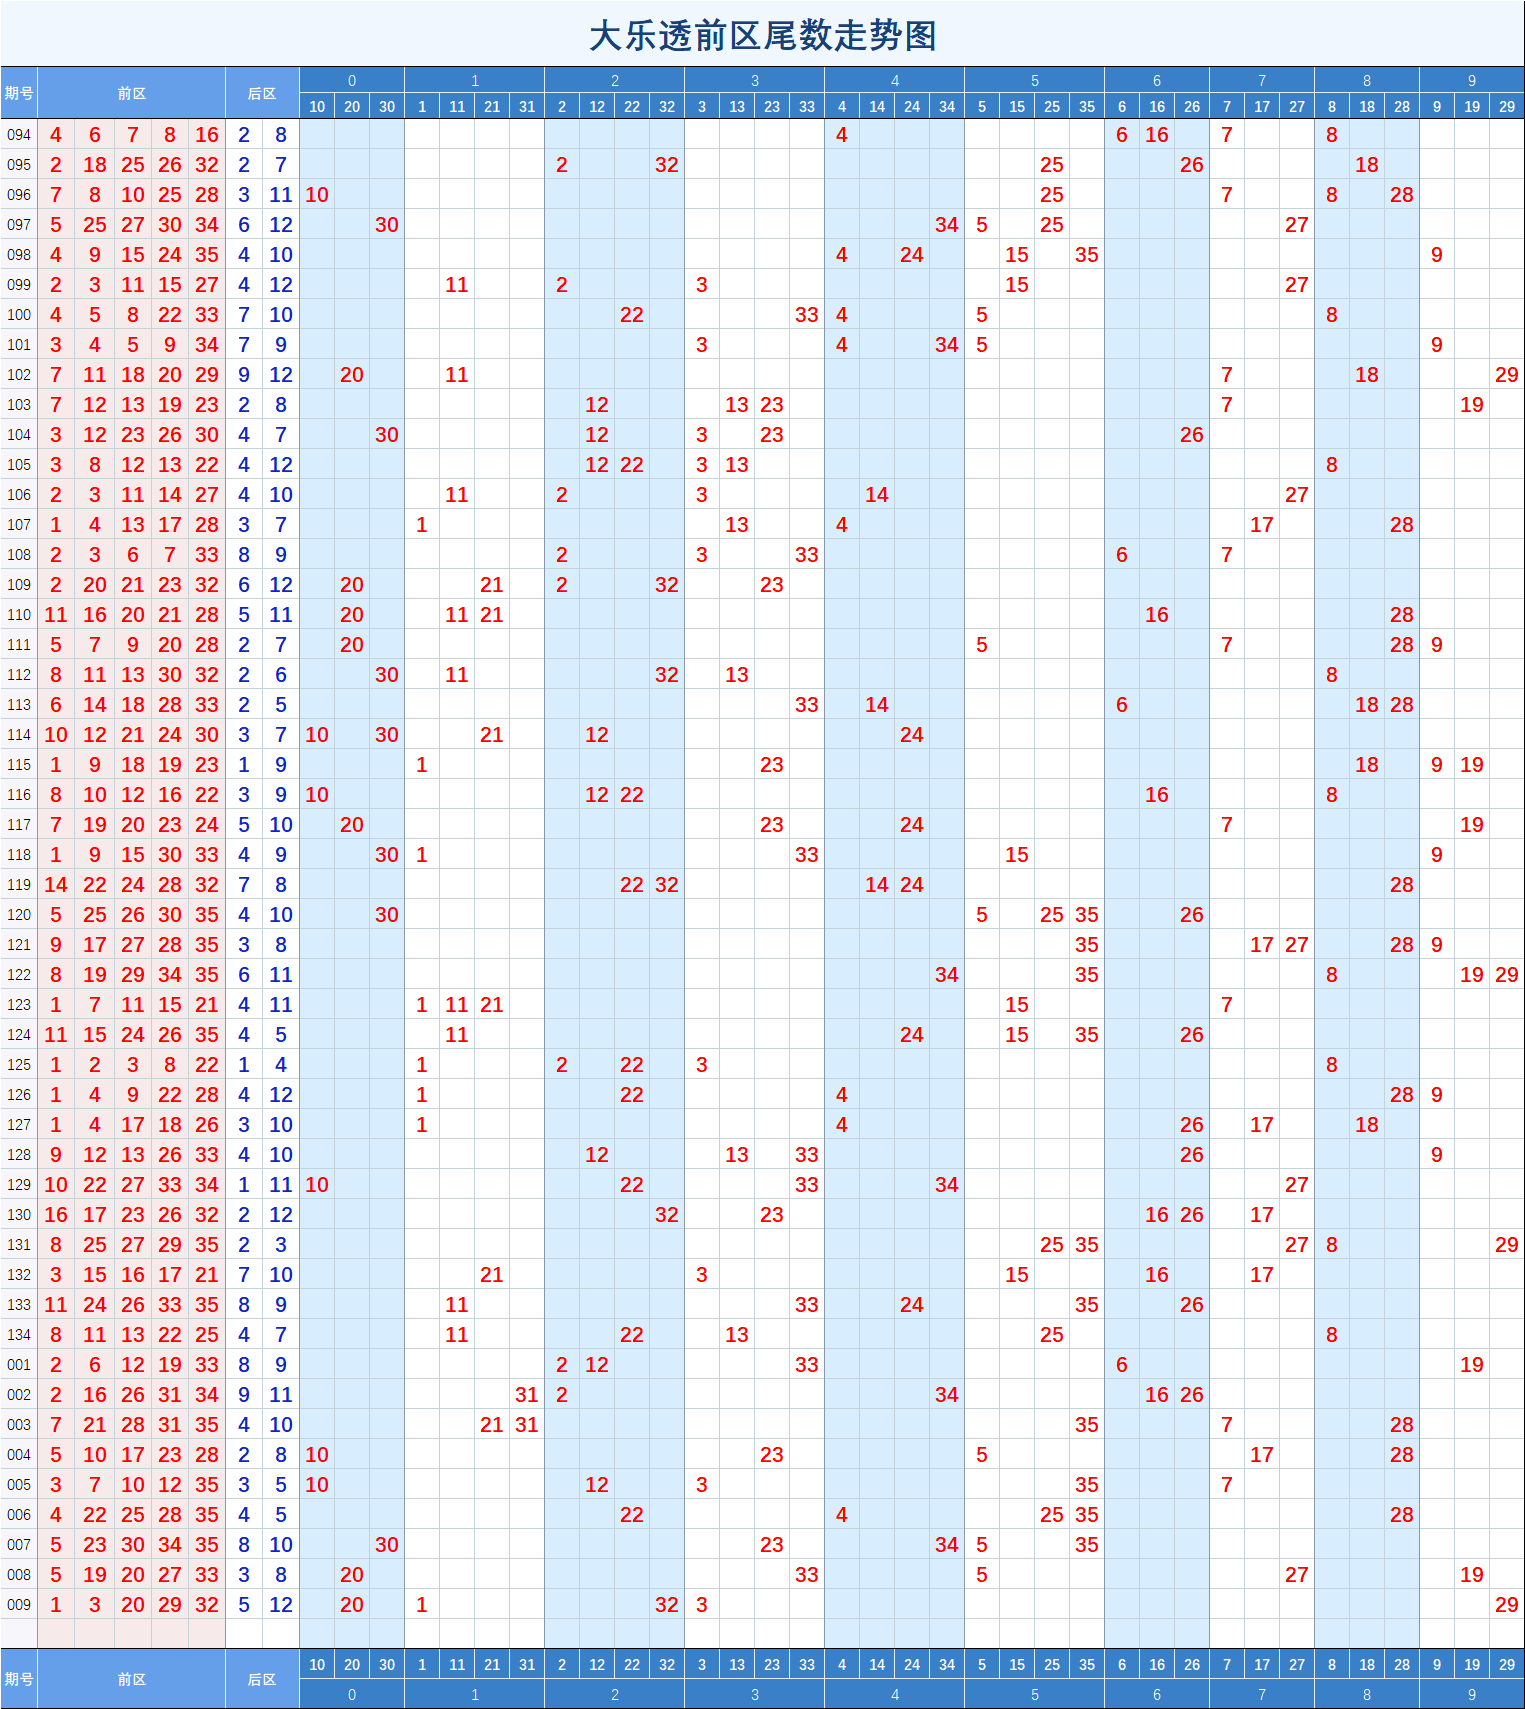Image resolution: width=1525 pixels, height=1709 pixels.
Task: Select issue number 118
Action: pos(19,855)
